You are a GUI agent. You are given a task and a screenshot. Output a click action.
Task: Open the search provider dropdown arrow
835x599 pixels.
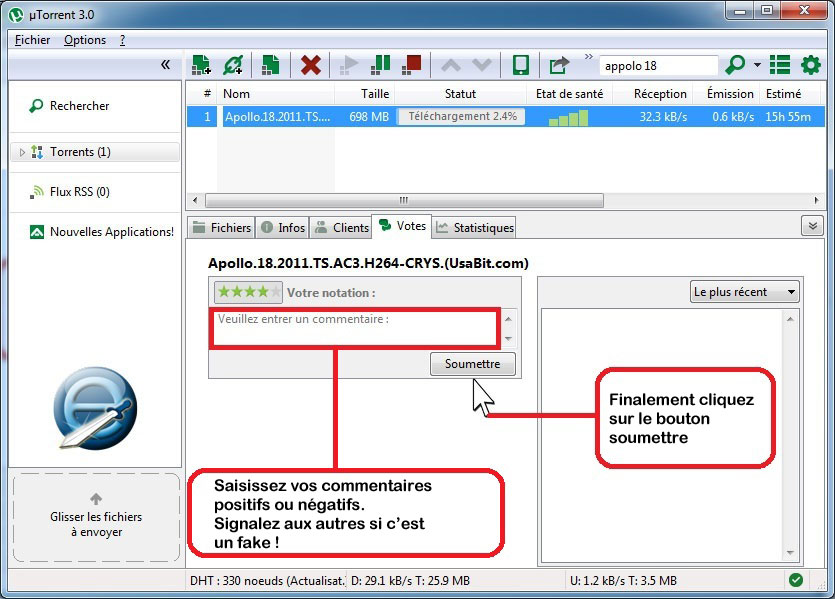pyautogui.click(x=757, y=65)
